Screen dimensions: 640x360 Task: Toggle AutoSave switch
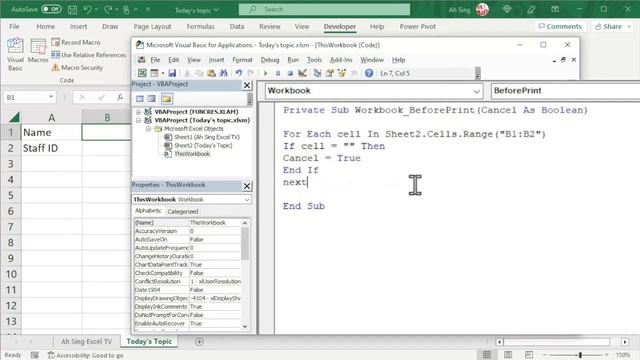click(51, 9)
